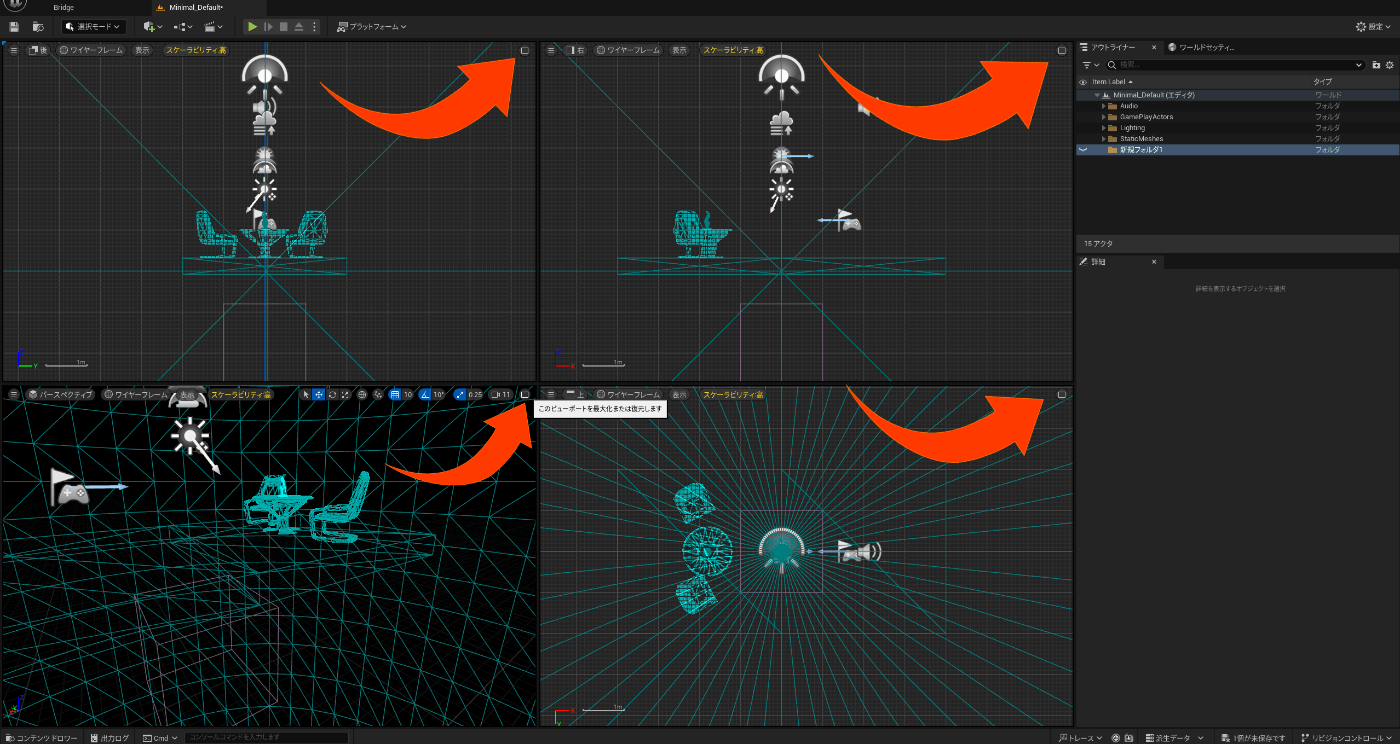The height and width of the screenshot is (744, 1400).
Task: Close the アウトライナー tab
Action: [x=1153, y=47]
